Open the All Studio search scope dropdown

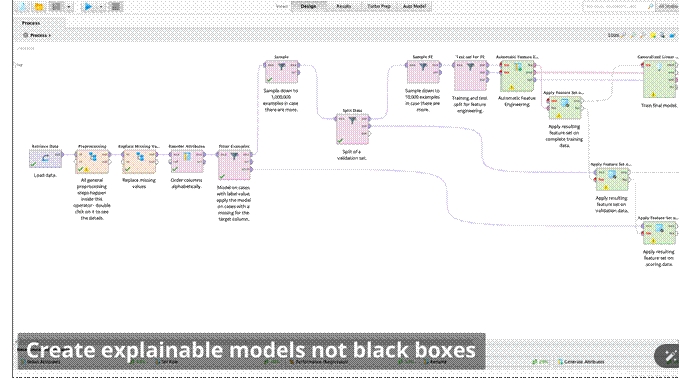[668, 6]
